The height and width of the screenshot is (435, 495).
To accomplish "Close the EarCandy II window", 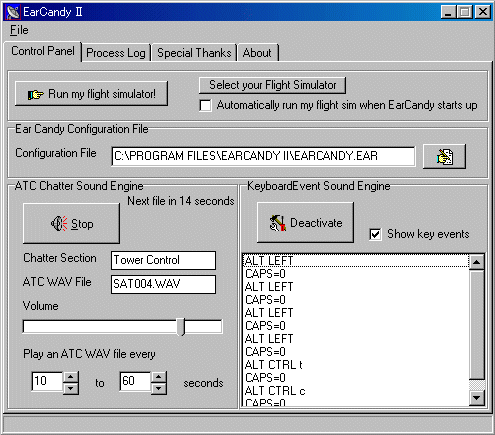I will (x=483, y=12).
